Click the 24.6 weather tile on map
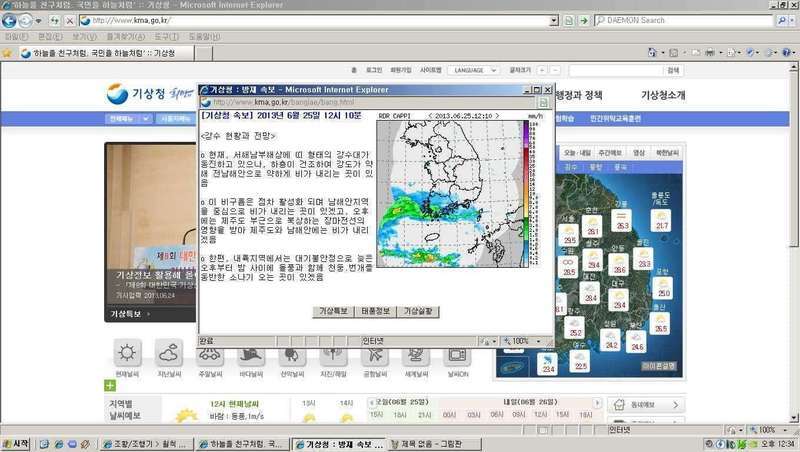This screenshot has width=800, height=452. click(x=637, y=341)
